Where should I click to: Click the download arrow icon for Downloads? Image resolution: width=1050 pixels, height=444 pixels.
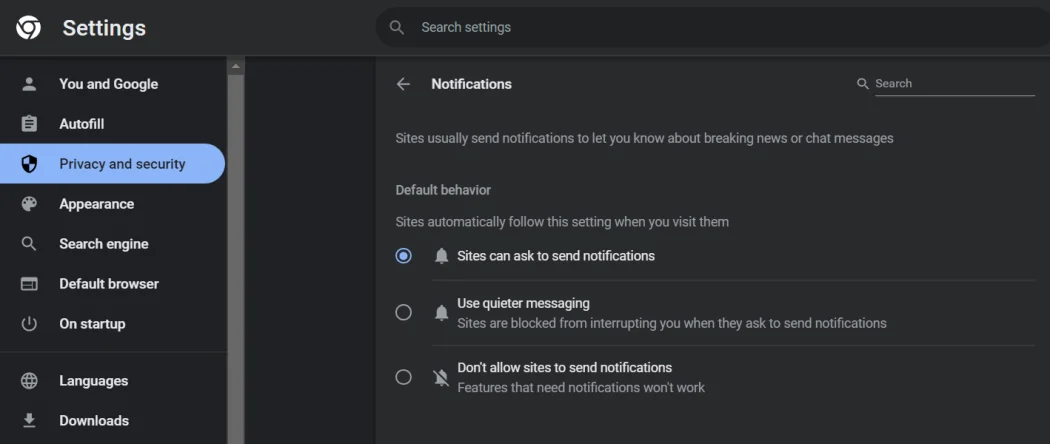29,421
